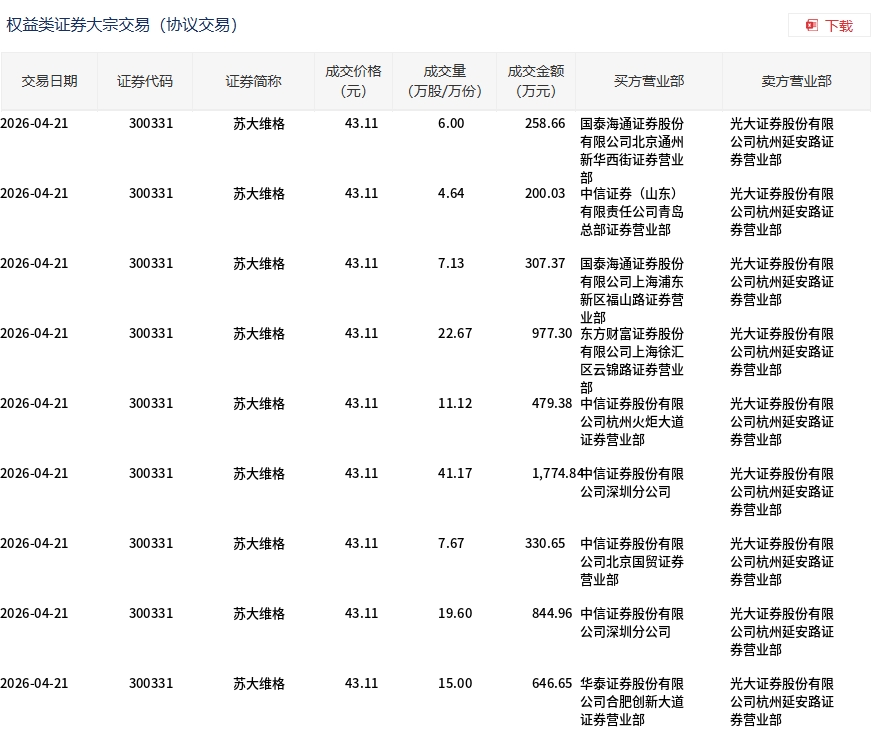The height and width of the screenshot is (742, 872).
Task: Click 苏大维格 in the 11.12 volume row
Action: click(259, 404)
